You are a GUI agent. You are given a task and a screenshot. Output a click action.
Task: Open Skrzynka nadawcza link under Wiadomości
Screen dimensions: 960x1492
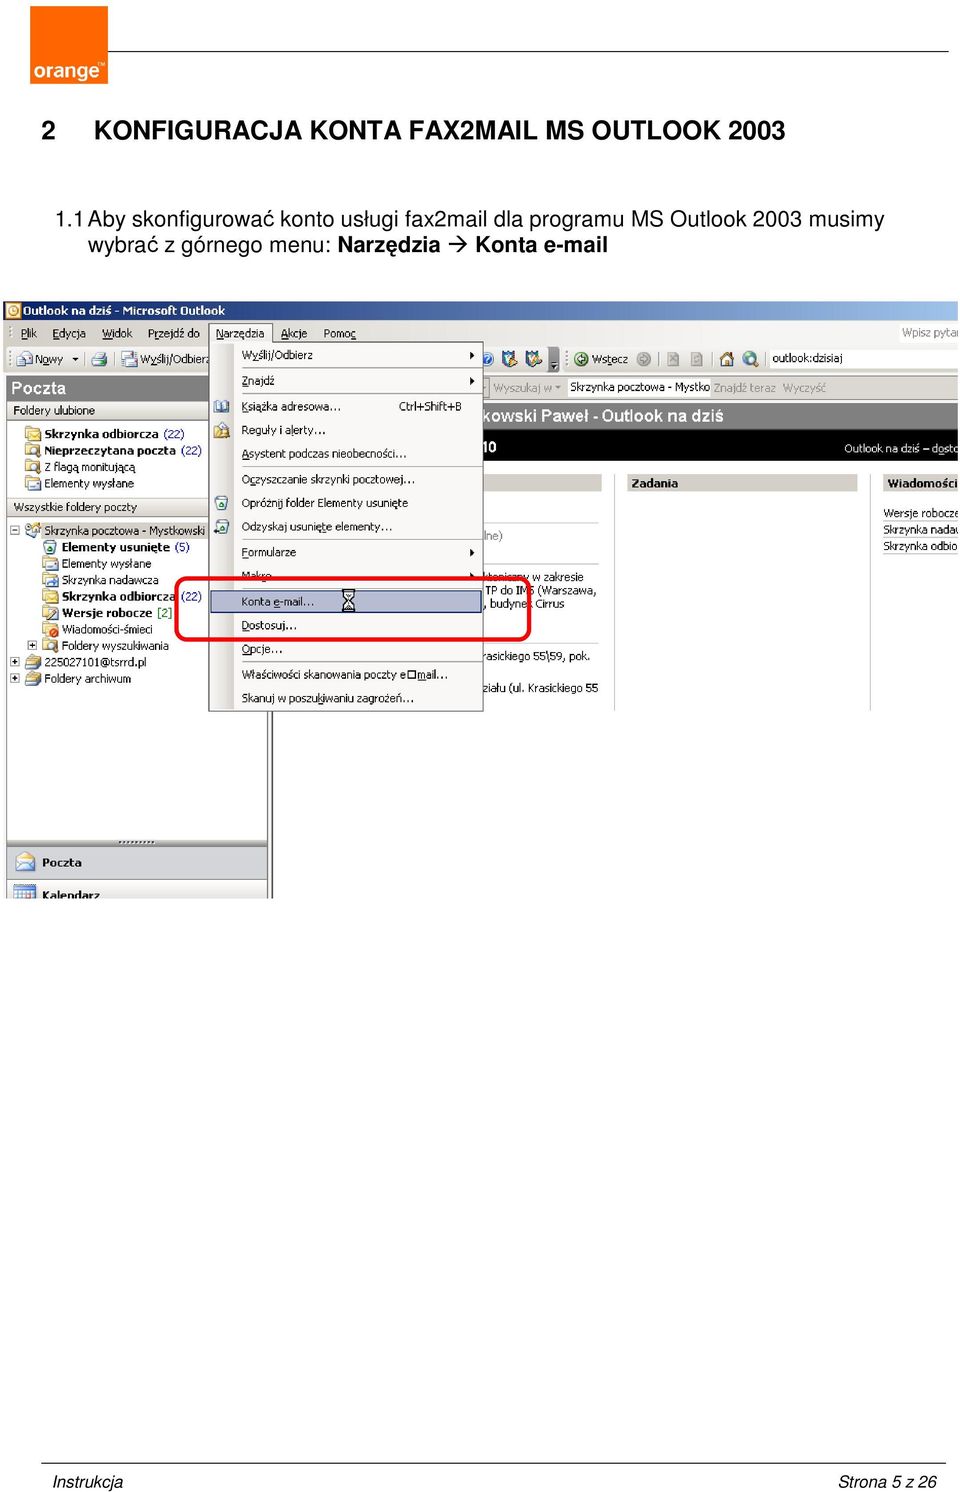tap(920, 530)
